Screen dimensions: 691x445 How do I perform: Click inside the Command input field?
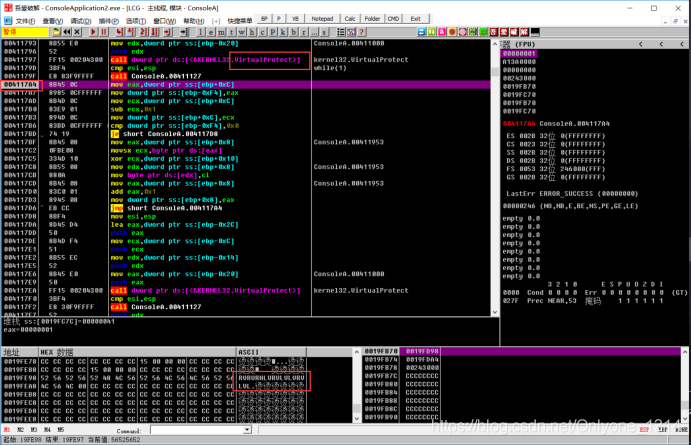197,430
